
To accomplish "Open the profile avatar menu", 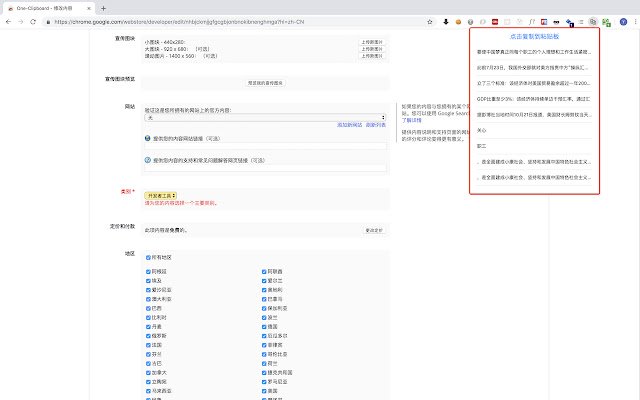I will [623, 22].
